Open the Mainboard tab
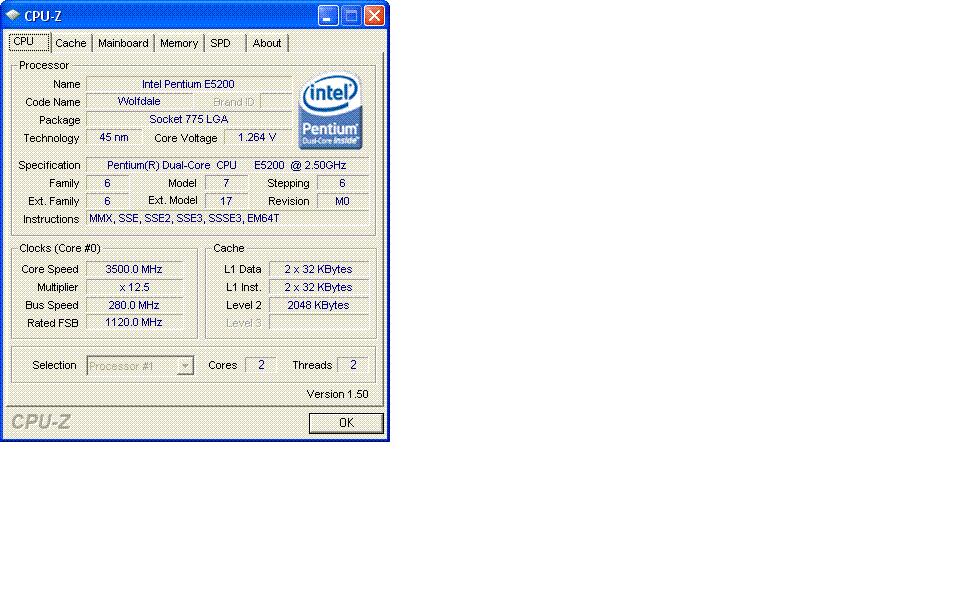 [x=123, y=43]
